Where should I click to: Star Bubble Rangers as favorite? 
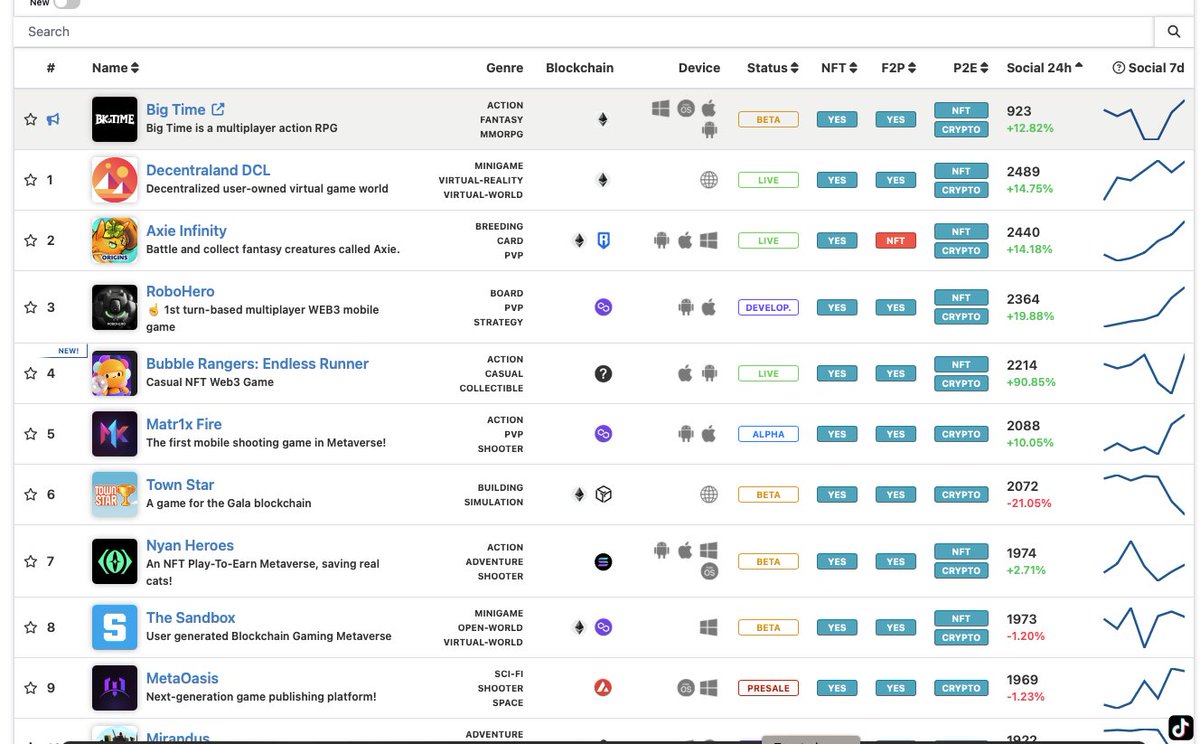(30, 373)
